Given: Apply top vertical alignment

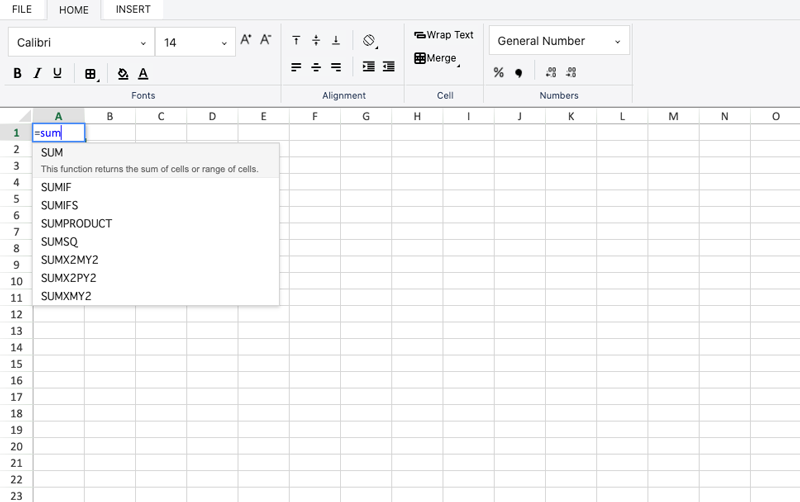Looking at the screenshot, I should click(296, 41).
